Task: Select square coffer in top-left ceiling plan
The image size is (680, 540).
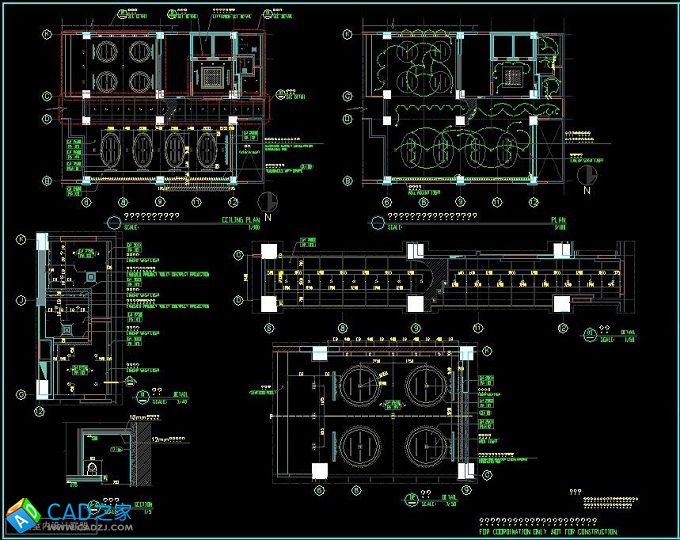Action: coord(214,75)
